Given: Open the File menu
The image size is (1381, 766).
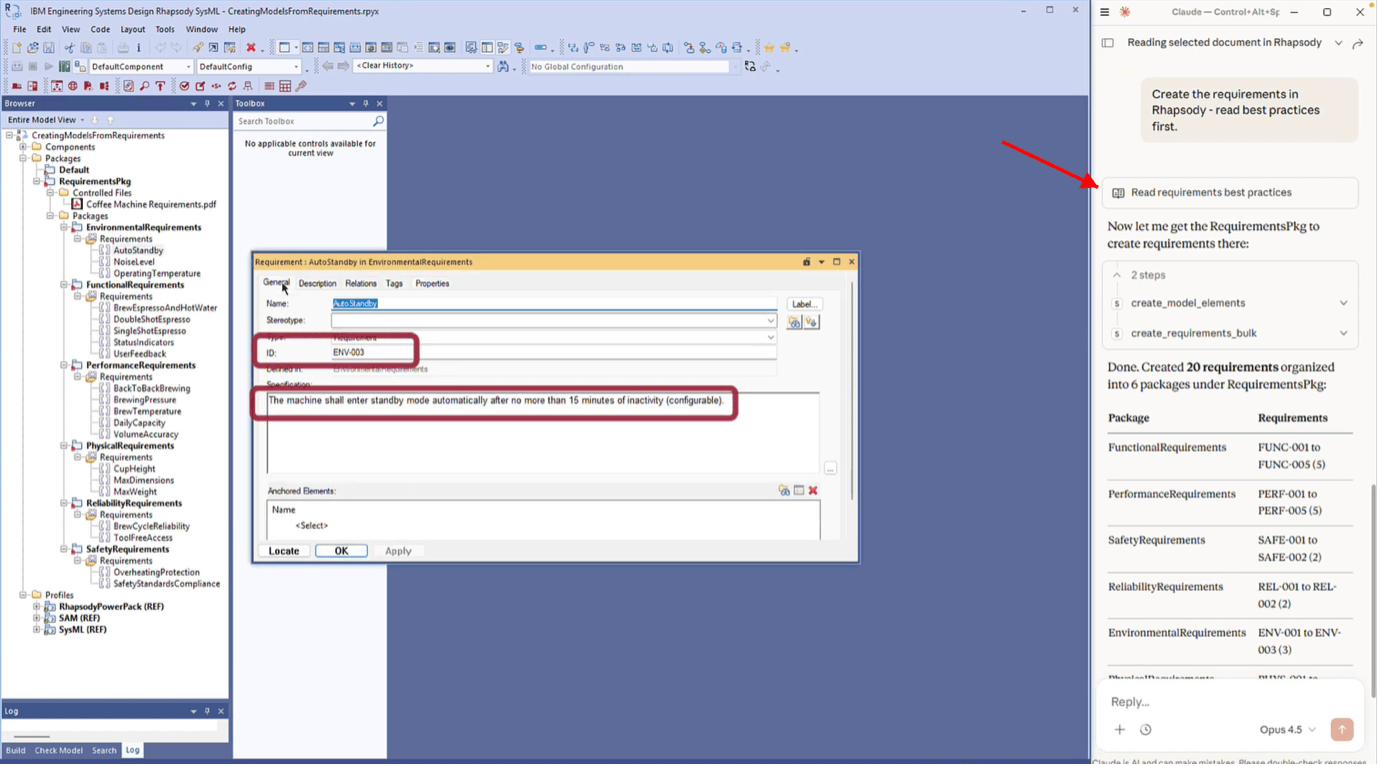Looking at the screenshot, I should pyautogui.click(x=19, y=29).
